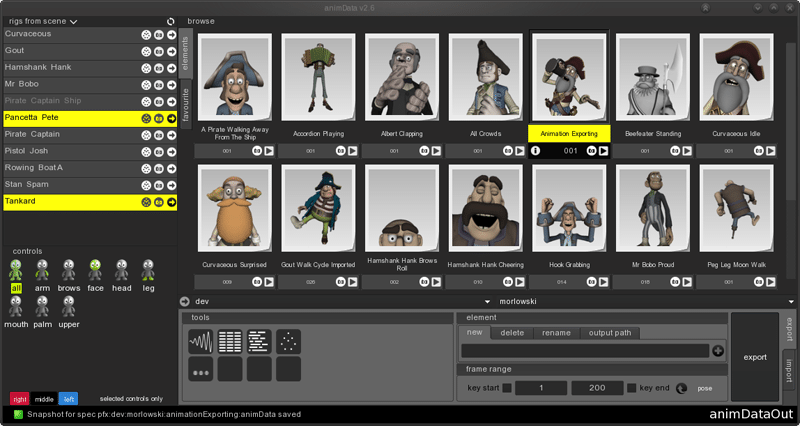Image resolution: width=800 pixels, height=426 pixels.
Task: Click the refresh rigs icon
Action: point(171,21)
